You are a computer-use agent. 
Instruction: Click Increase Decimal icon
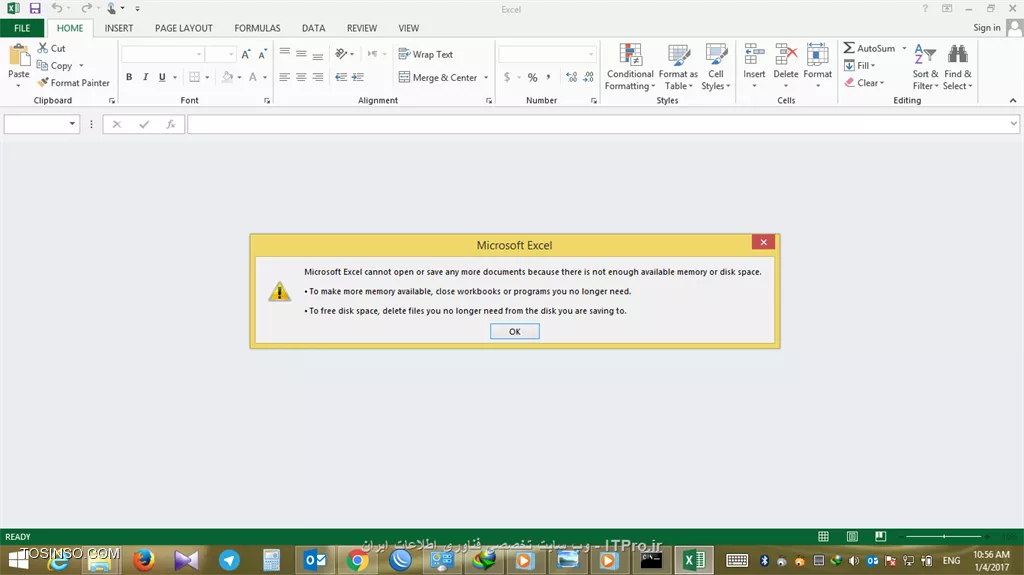pos(571,77)
